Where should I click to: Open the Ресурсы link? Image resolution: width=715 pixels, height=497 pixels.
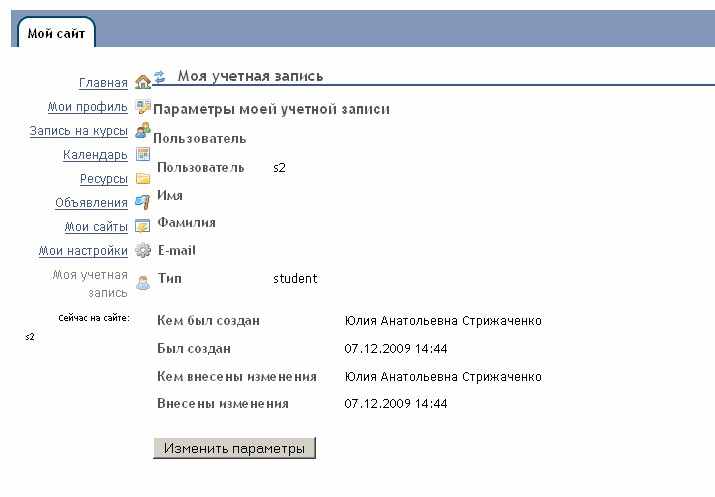coord(104,179)
